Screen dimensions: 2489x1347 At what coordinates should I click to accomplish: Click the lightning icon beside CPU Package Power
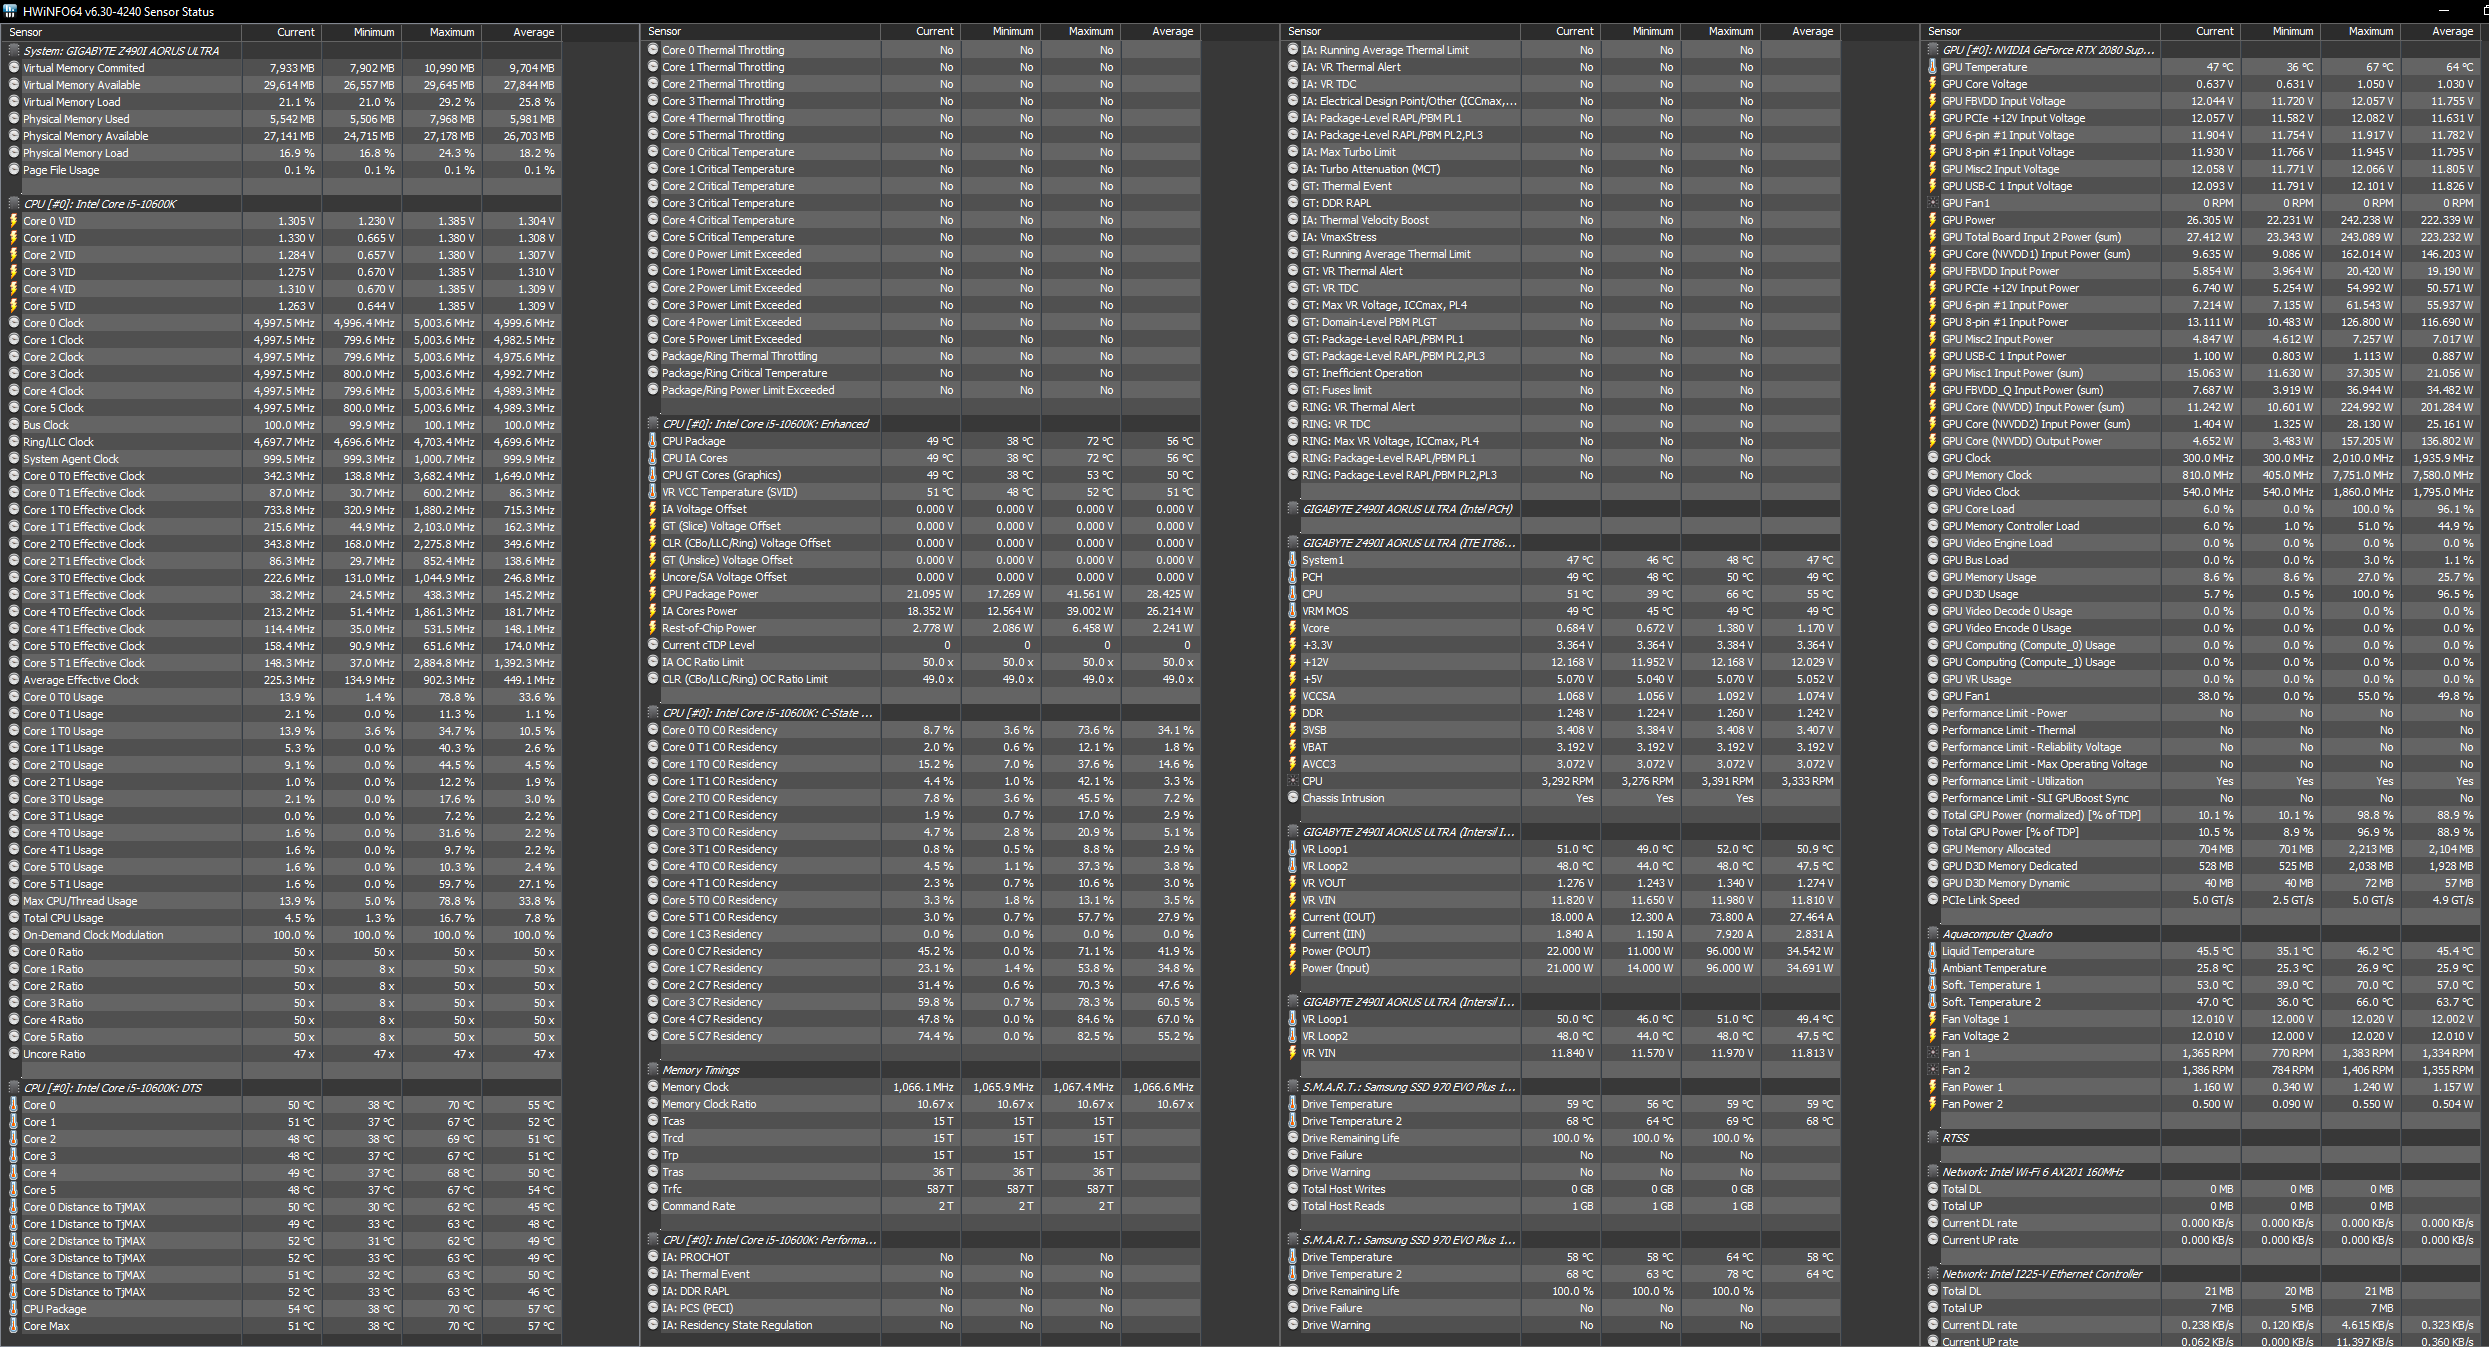coord(653,594)
